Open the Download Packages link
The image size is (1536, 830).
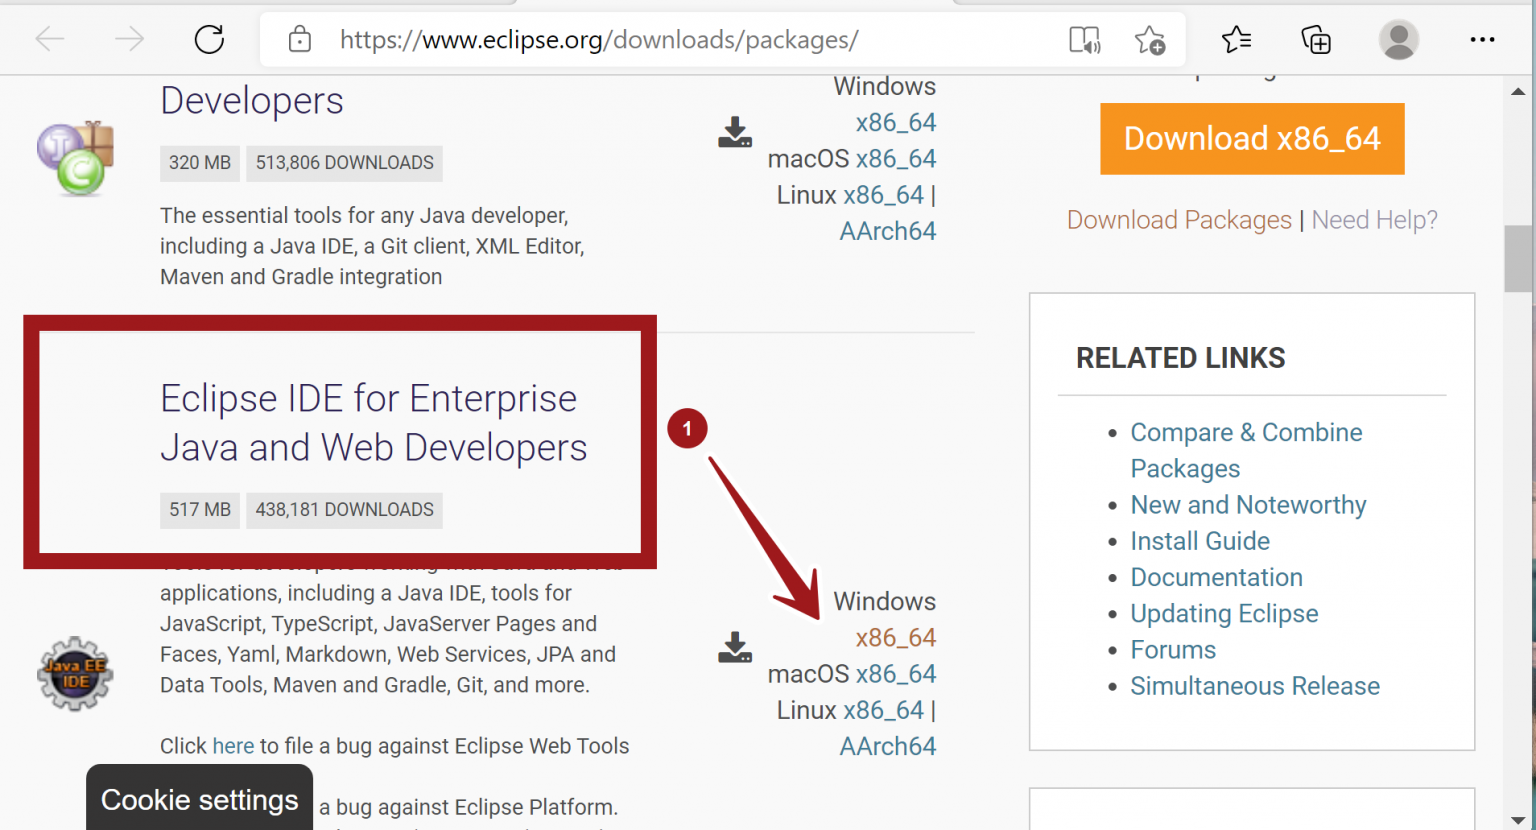[1179, 220]
